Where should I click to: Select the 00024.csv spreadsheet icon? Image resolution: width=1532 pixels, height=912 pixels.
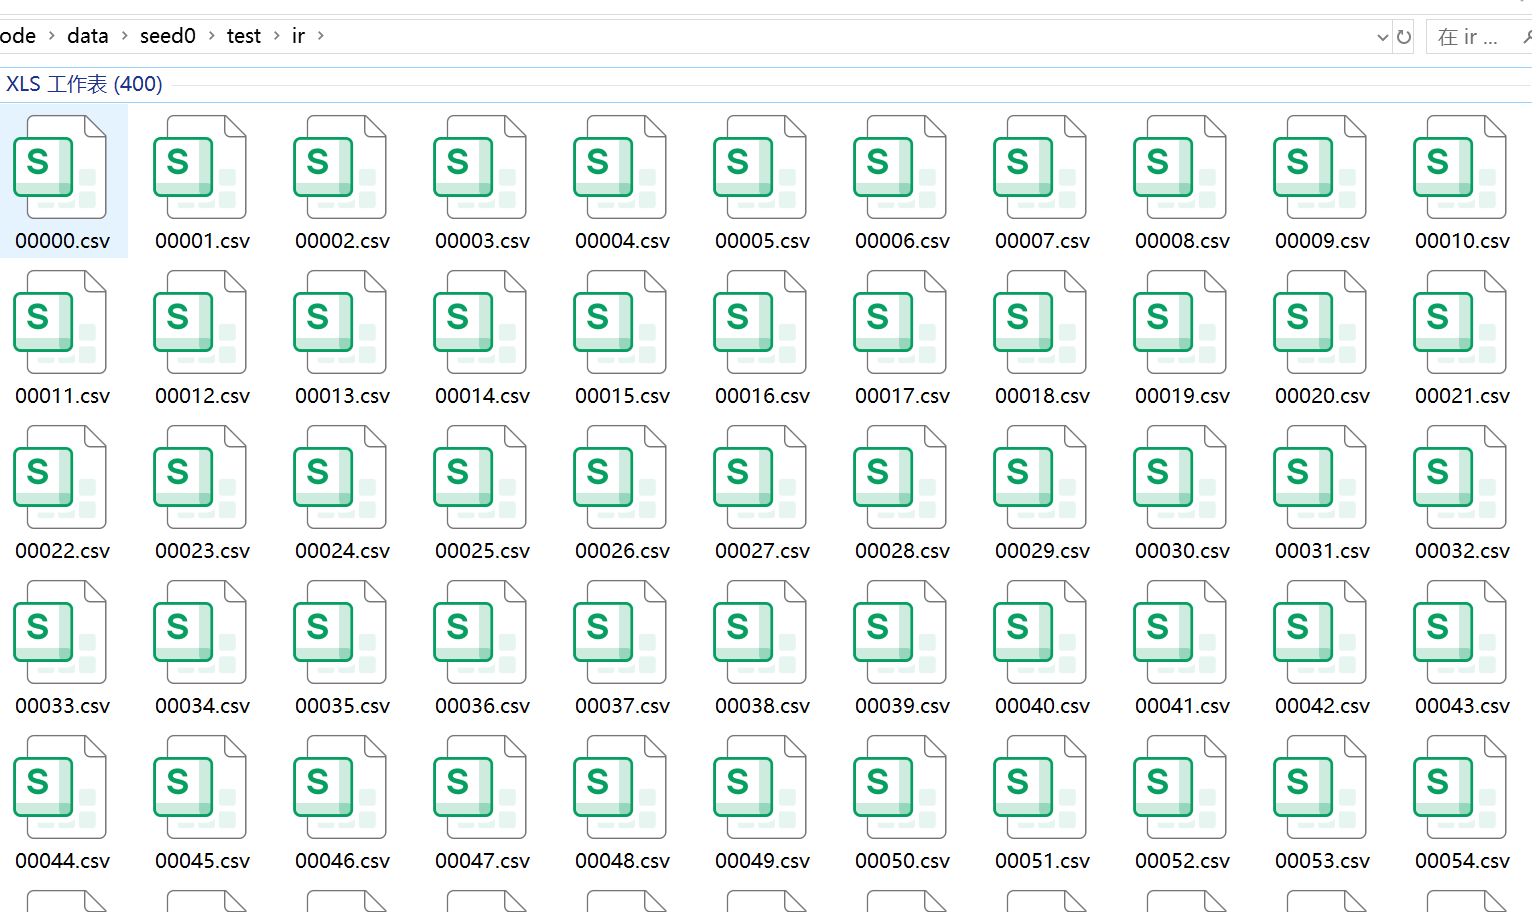[340, 477]
